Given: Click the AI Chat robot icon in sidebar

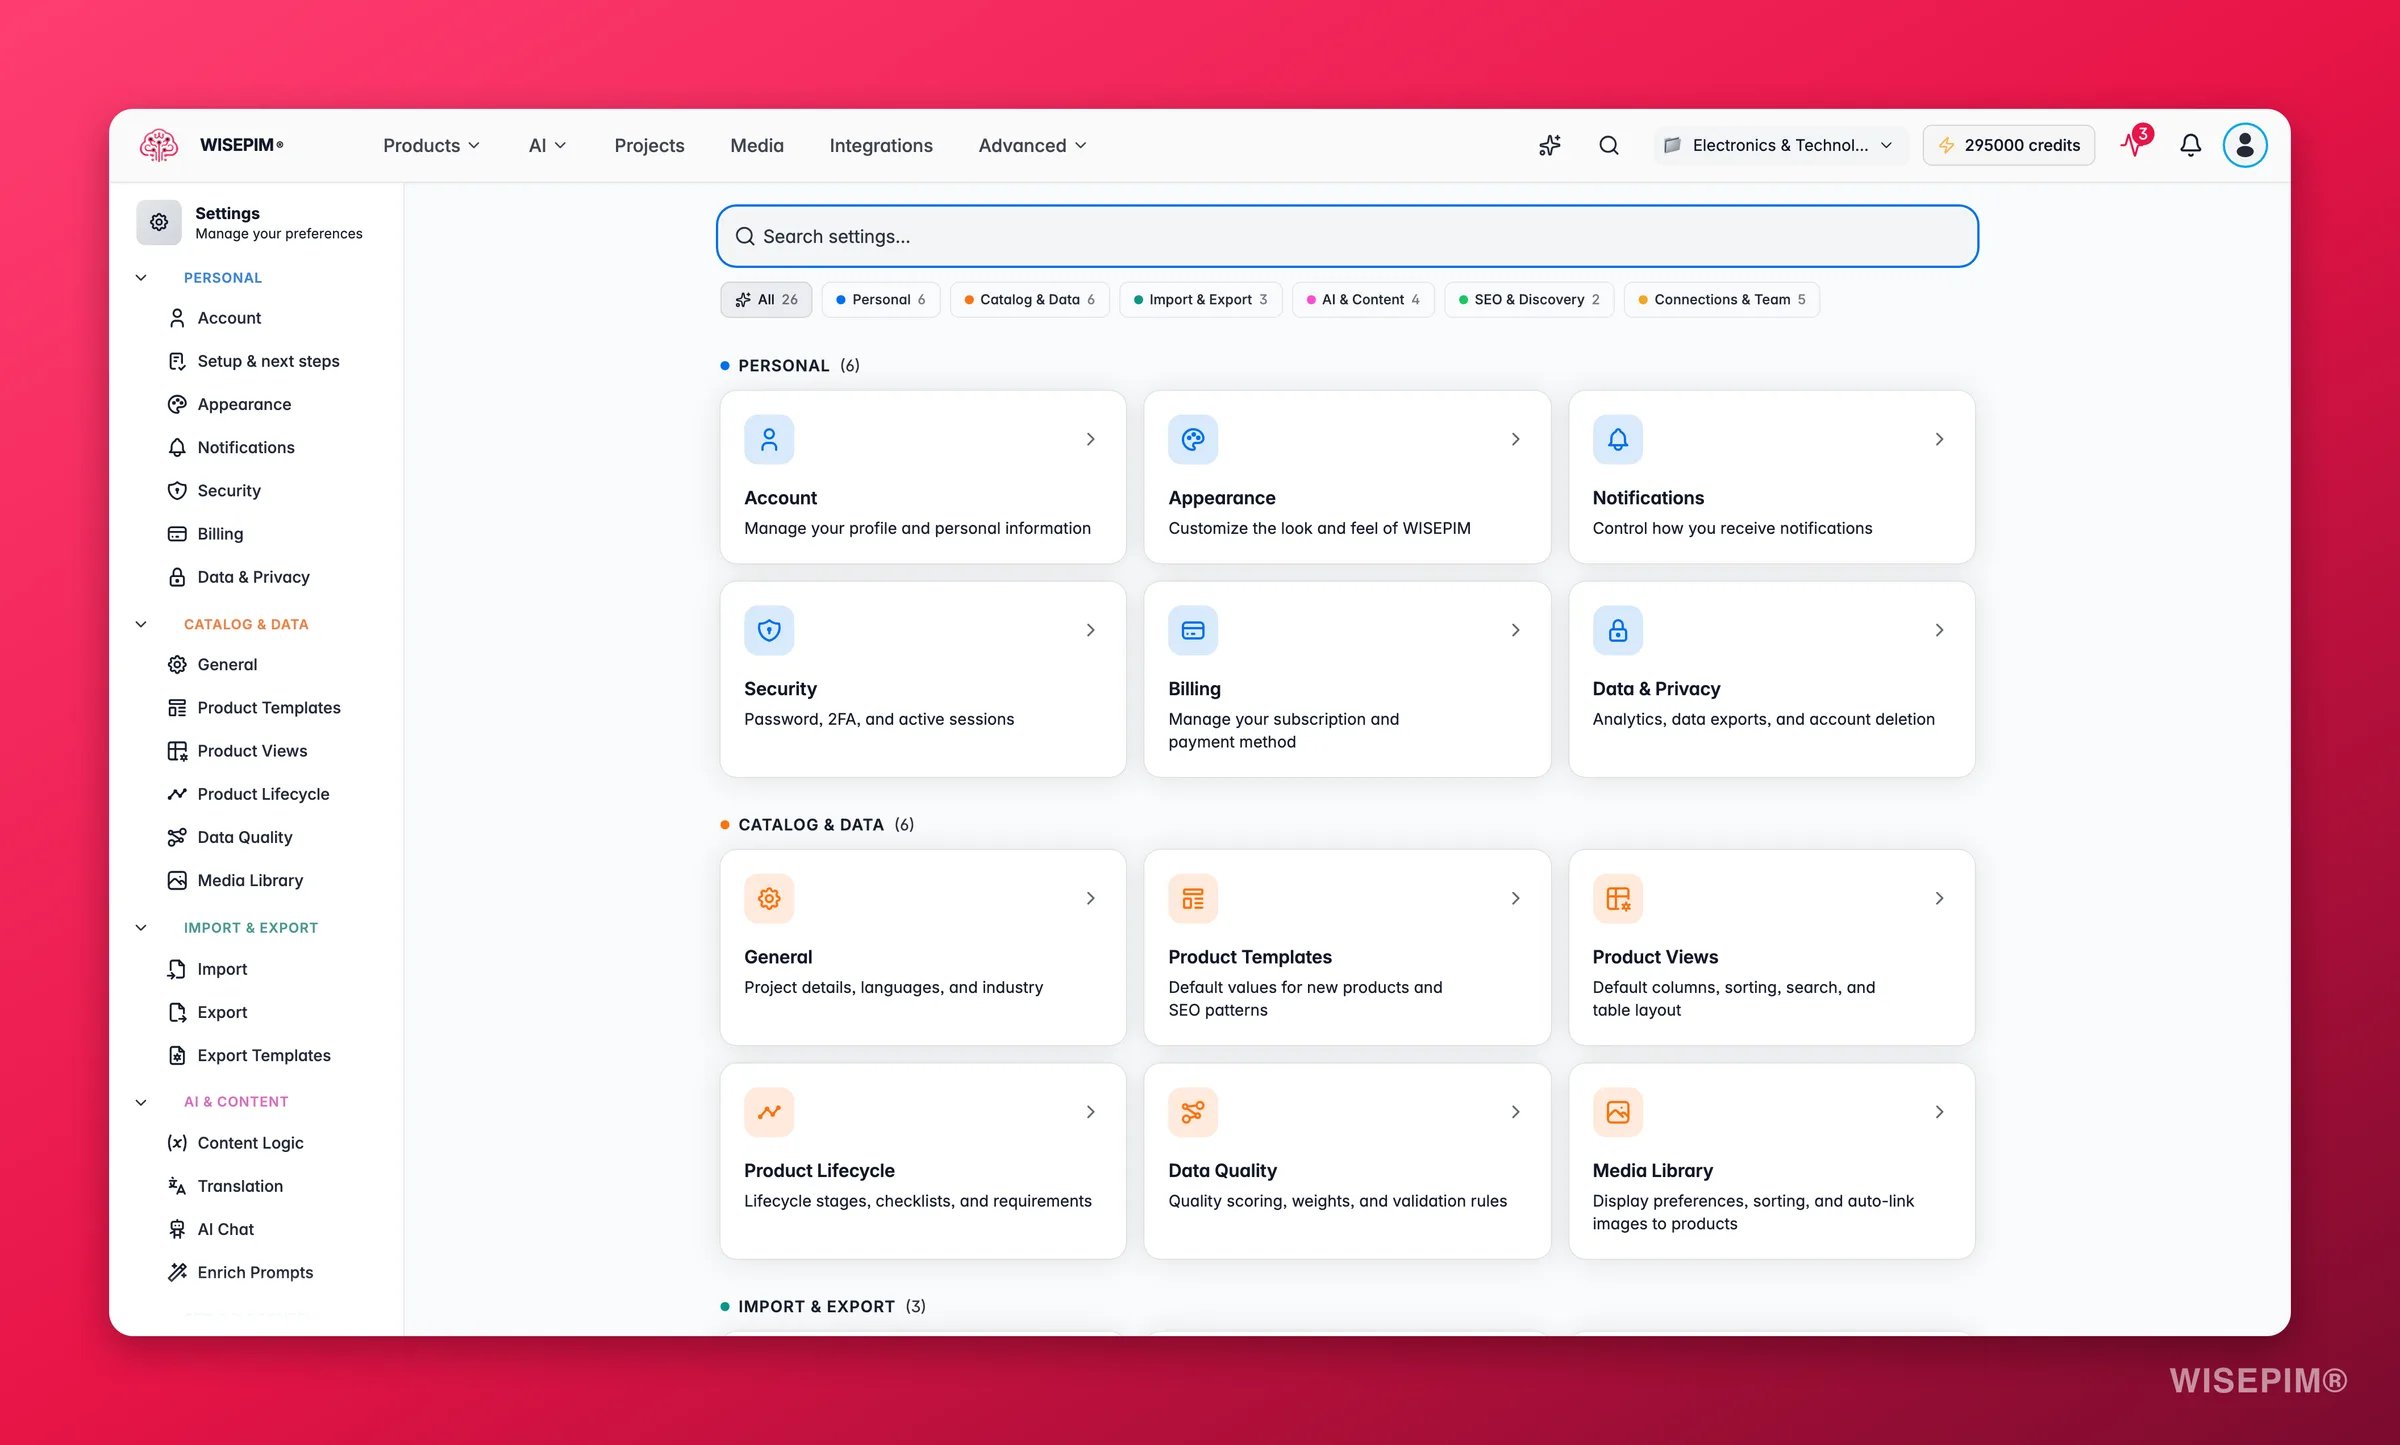Looking at the screenshot, I should (177, 1229).
